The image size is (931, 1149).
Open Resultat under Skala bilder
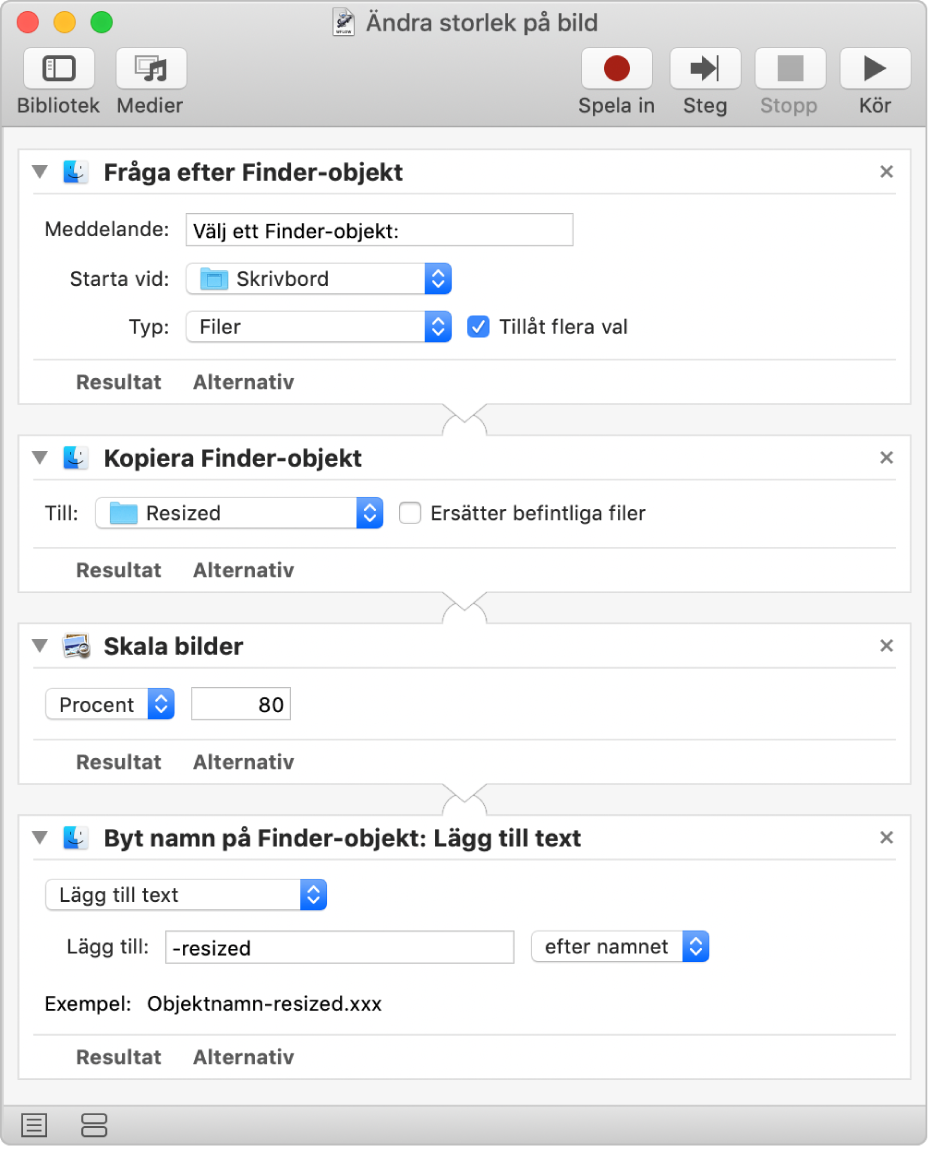pyautogui.click(x=118, y=762)
